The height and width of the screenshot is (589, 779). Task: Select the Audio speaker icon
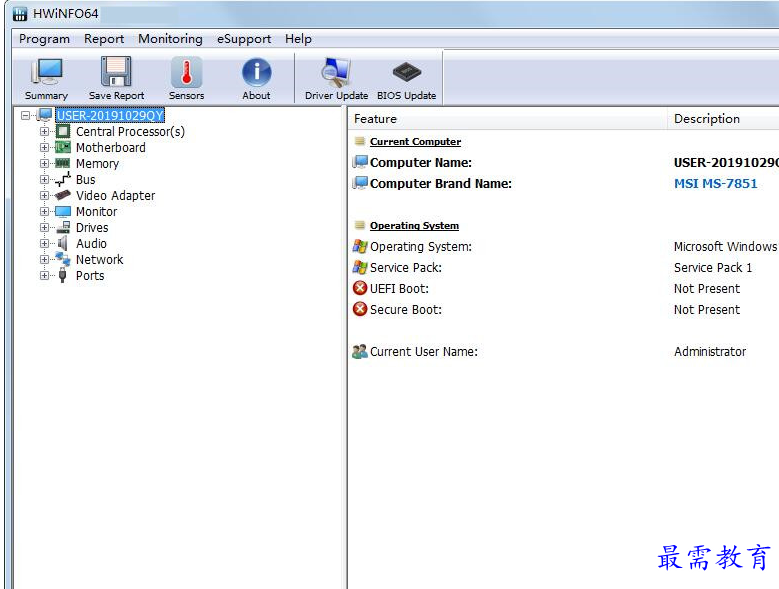(63, 243)
